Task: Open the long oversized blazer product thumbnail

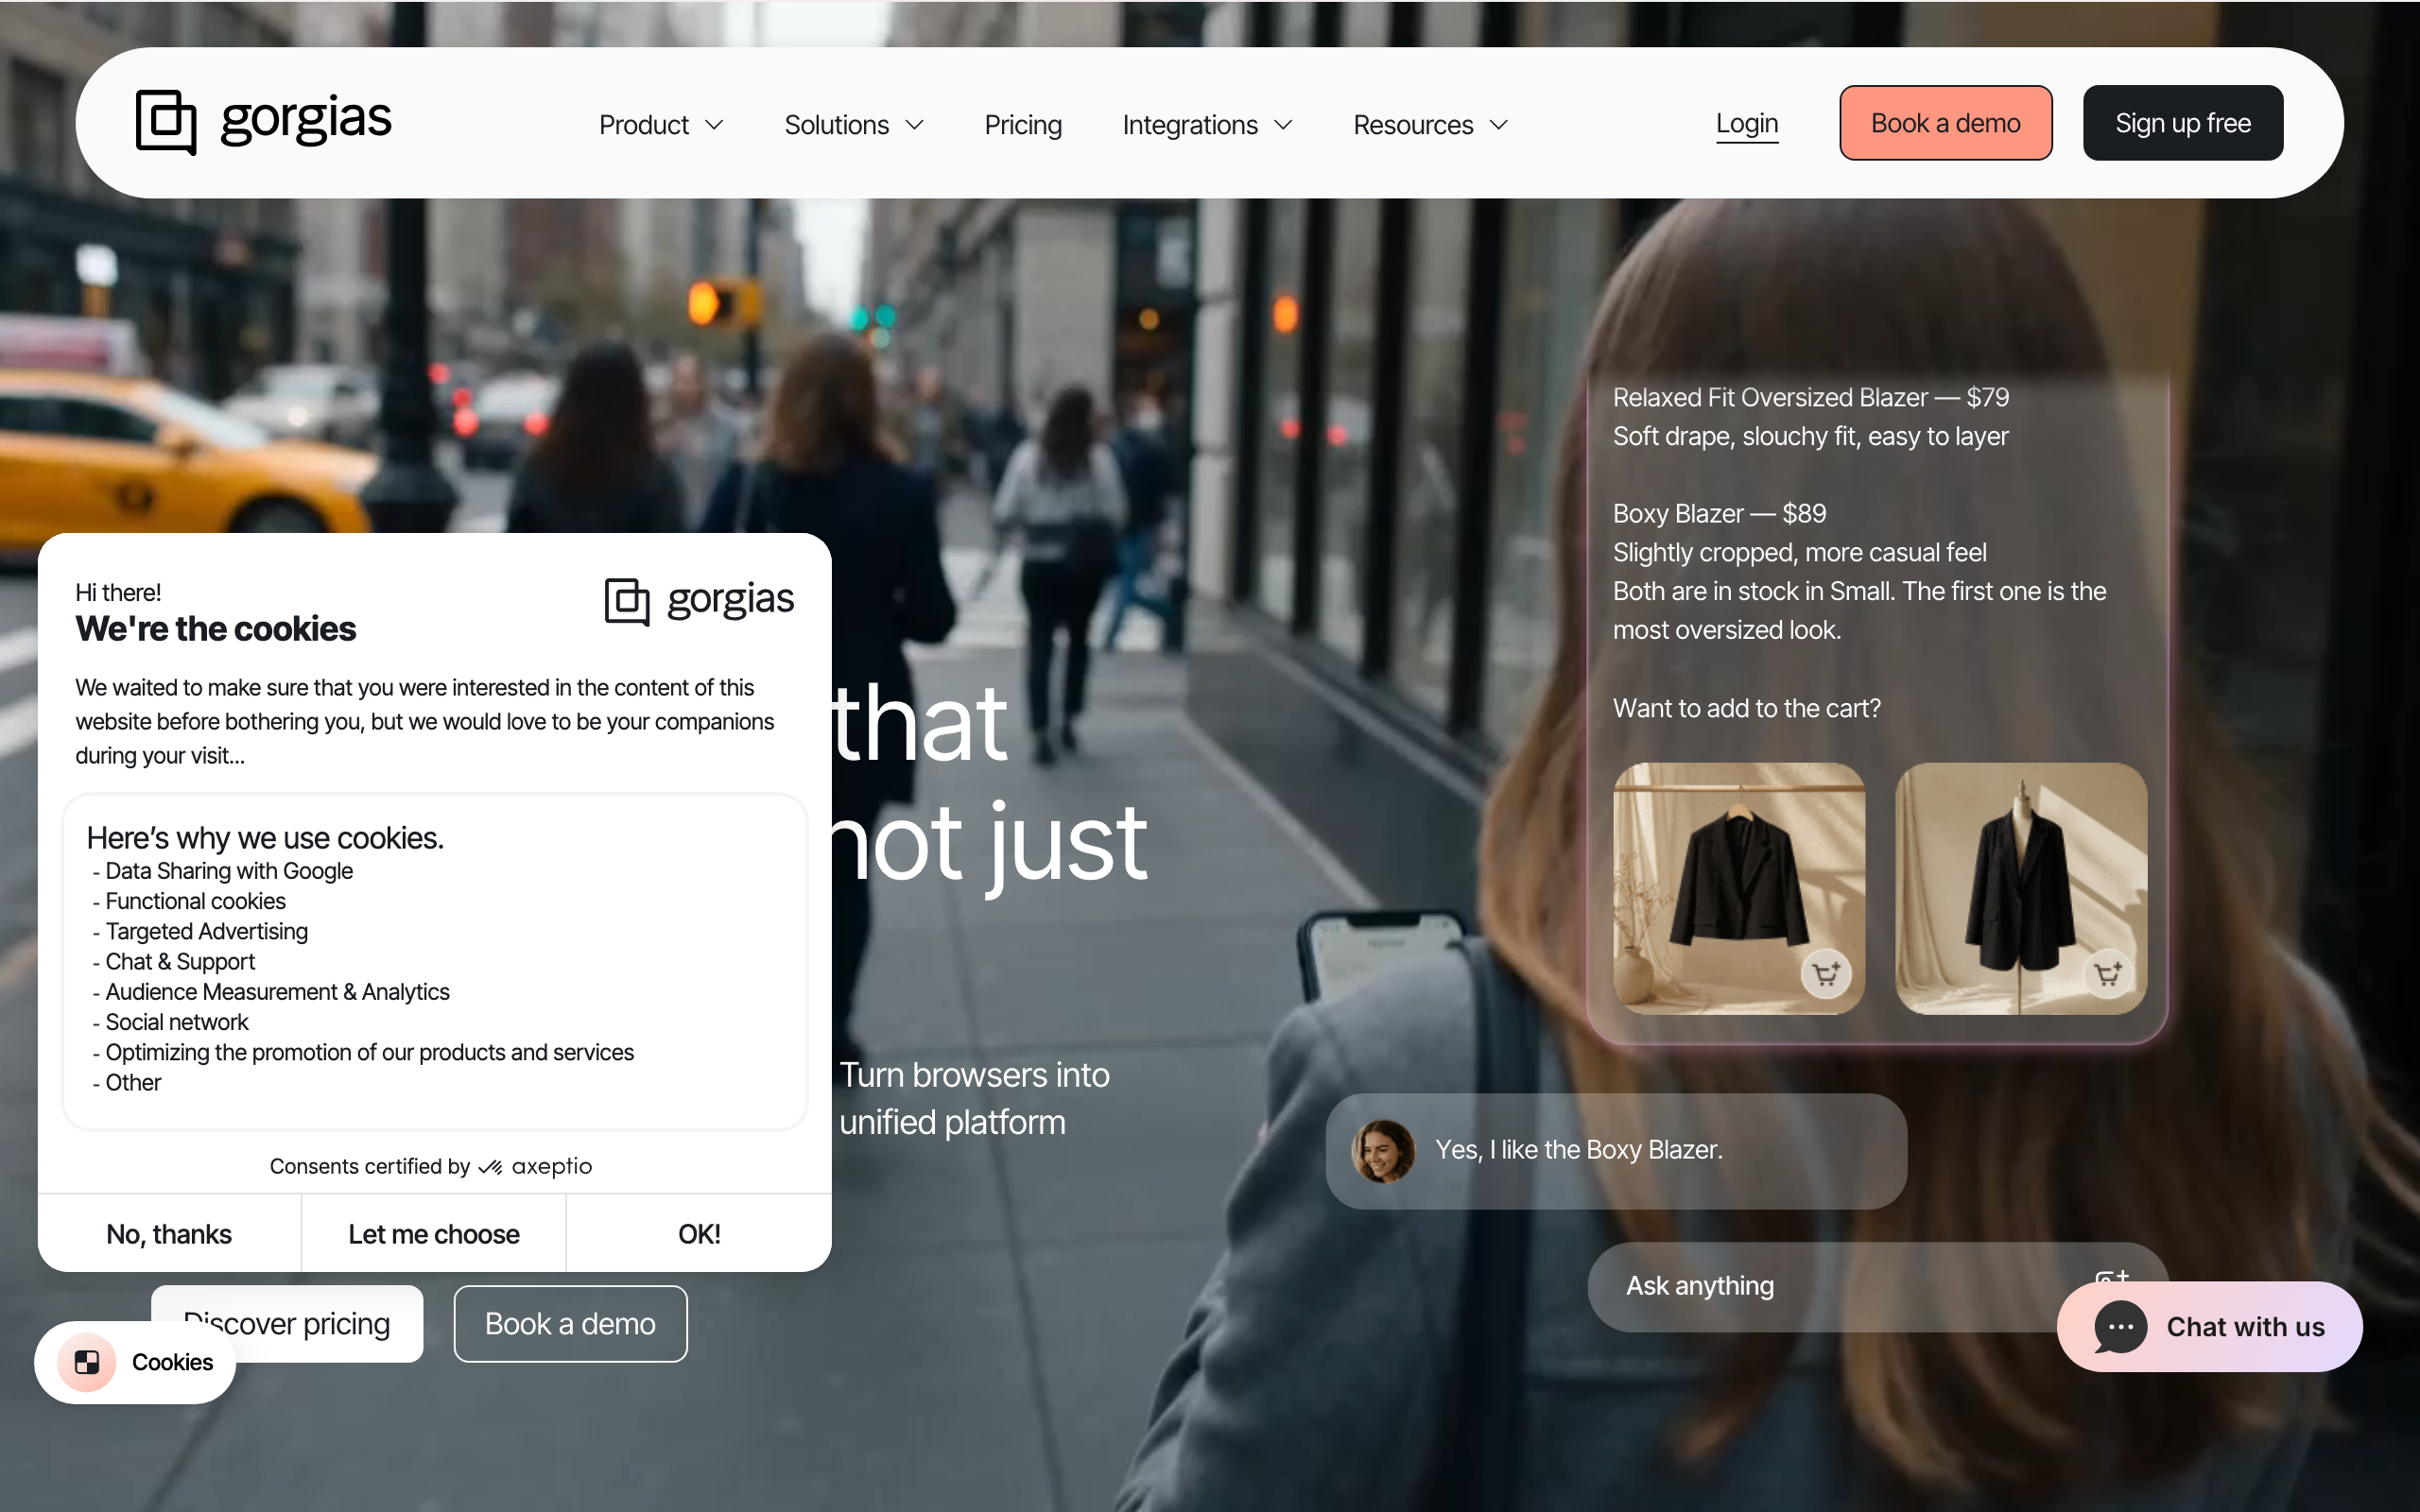Action: click(2020, 888)
